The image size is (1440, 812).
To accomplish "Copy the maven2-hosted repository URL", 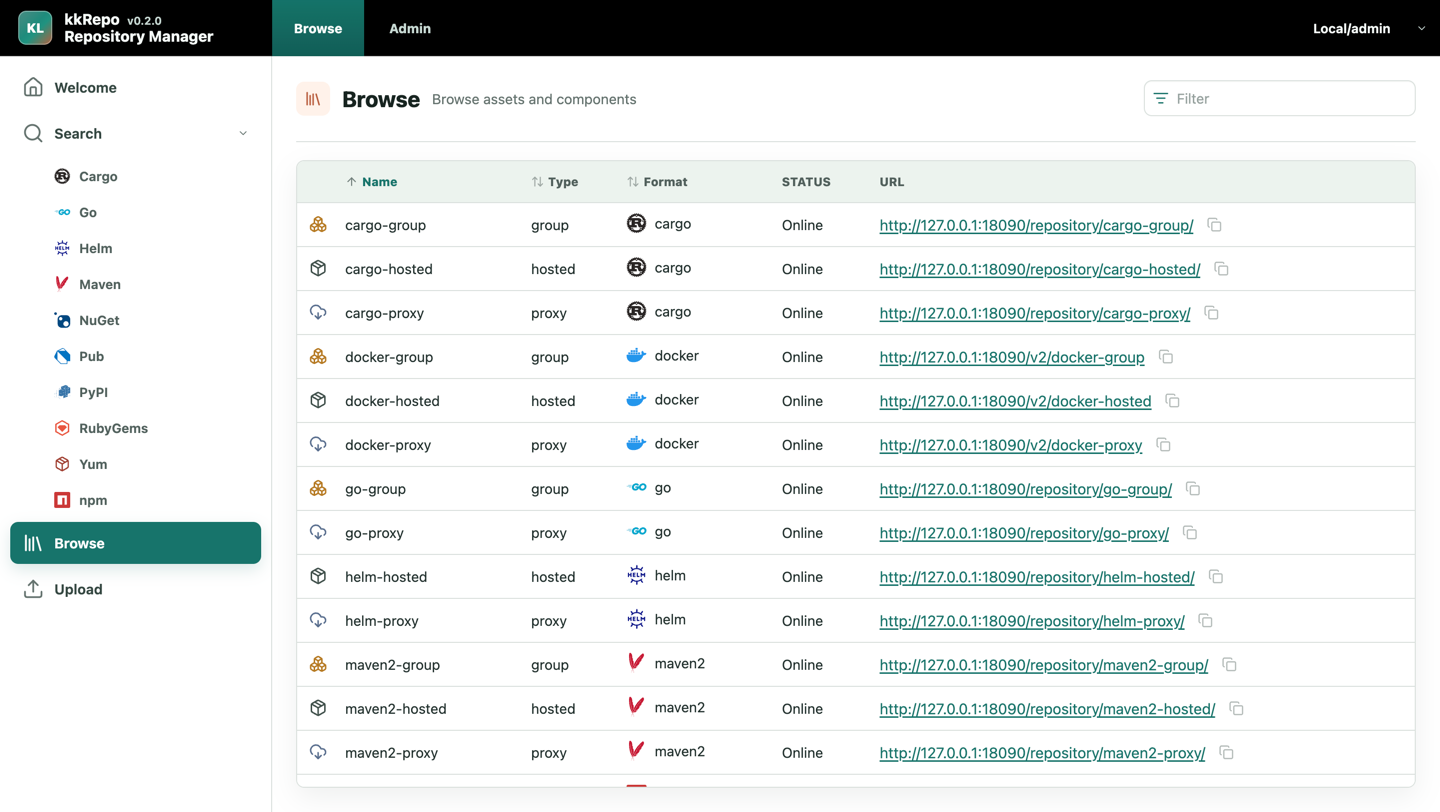I will [x=1236, y=709].
